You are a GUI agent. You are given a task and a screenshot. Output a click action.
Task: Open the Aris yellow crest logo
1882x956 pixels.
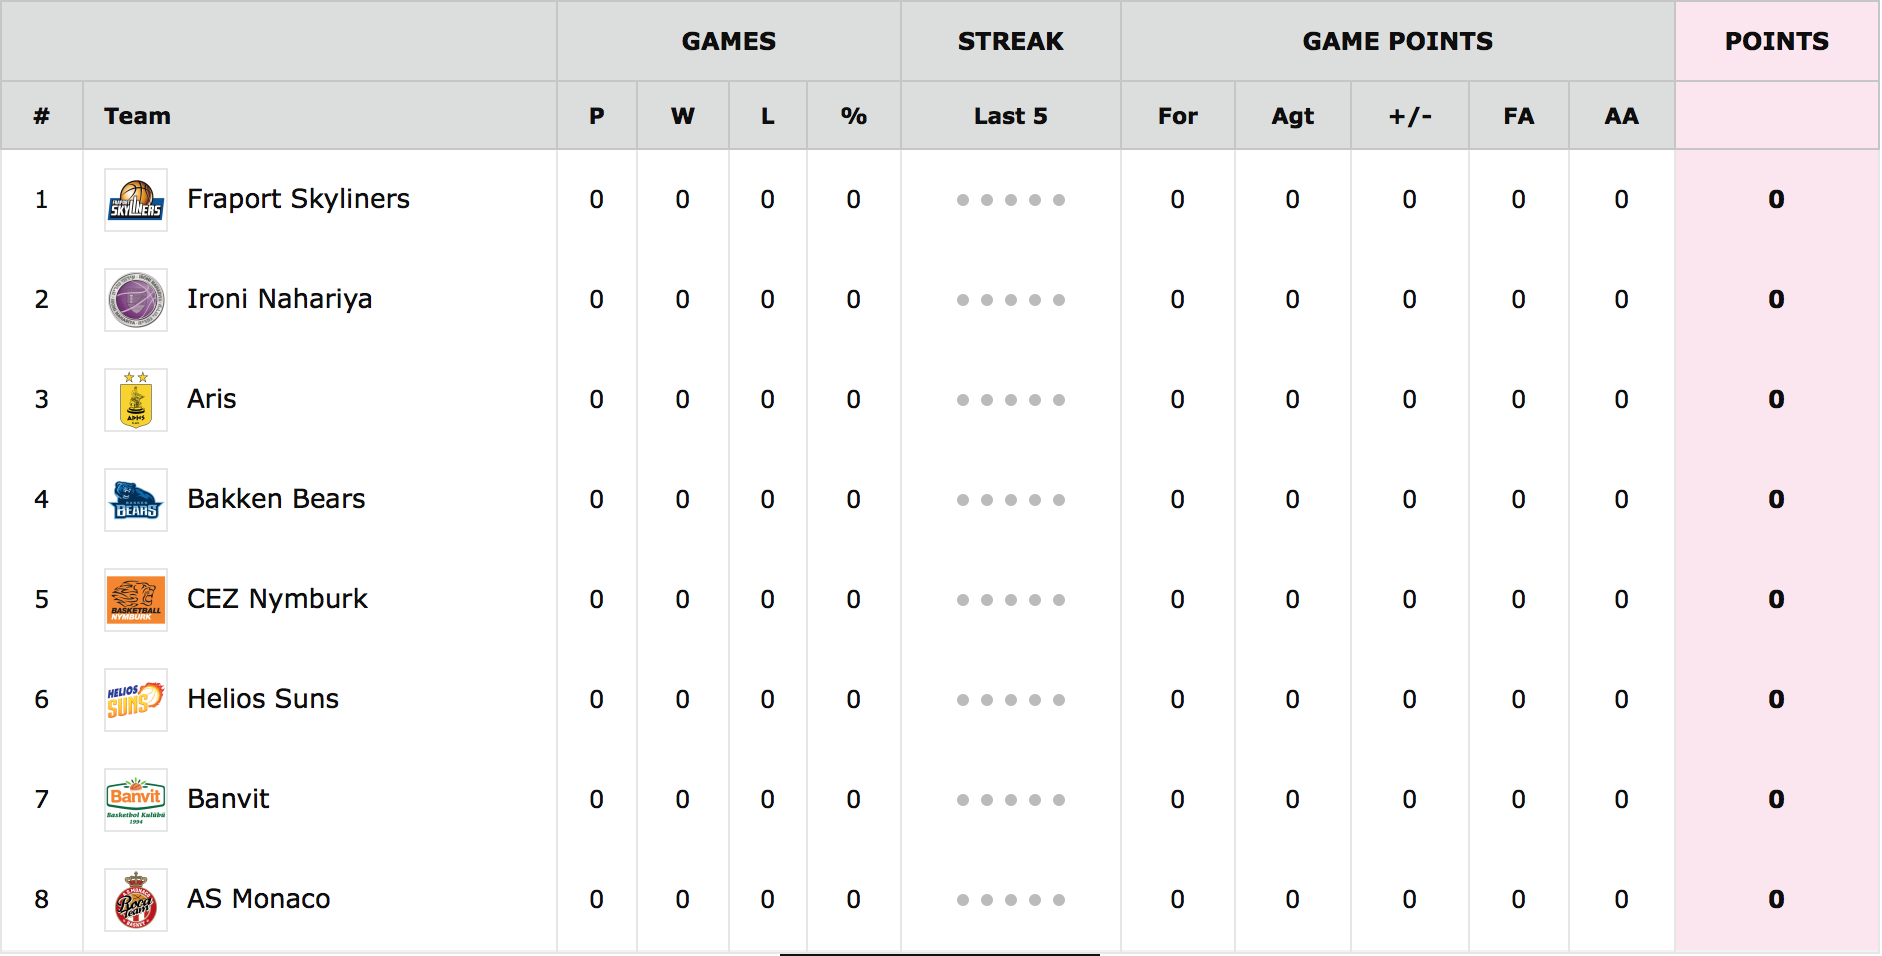pyautogui.click(x=136, y=400)
